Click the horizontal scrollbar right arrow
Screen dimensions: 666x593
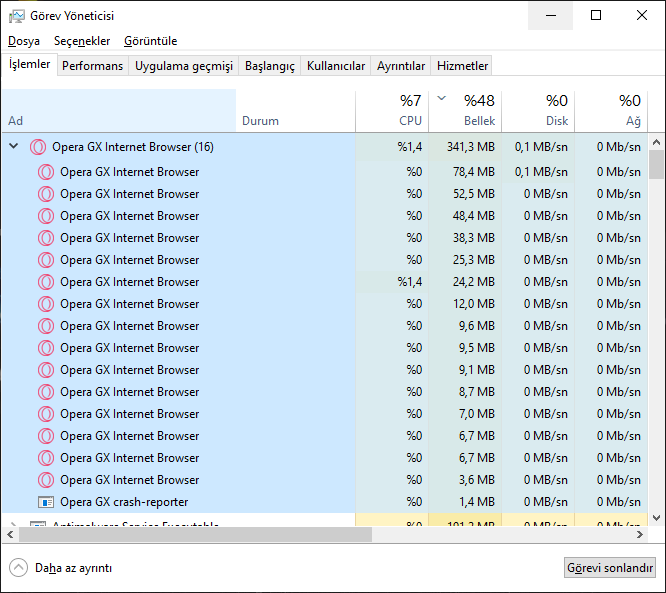[640, 535]
